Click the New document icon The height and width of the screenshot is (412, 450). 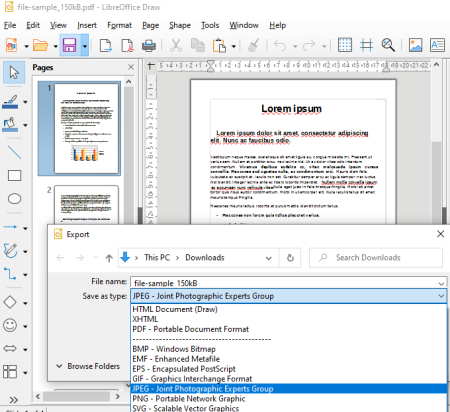click(11, 45)
